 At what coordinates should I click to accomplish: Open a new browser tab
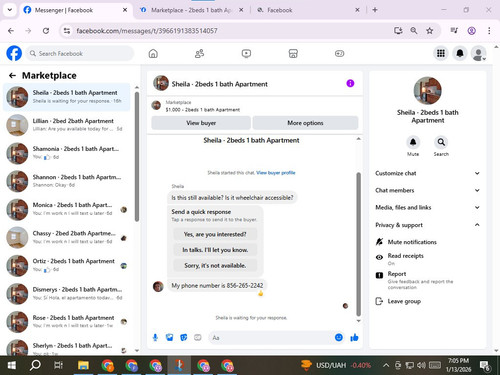[x=375, y=10]
